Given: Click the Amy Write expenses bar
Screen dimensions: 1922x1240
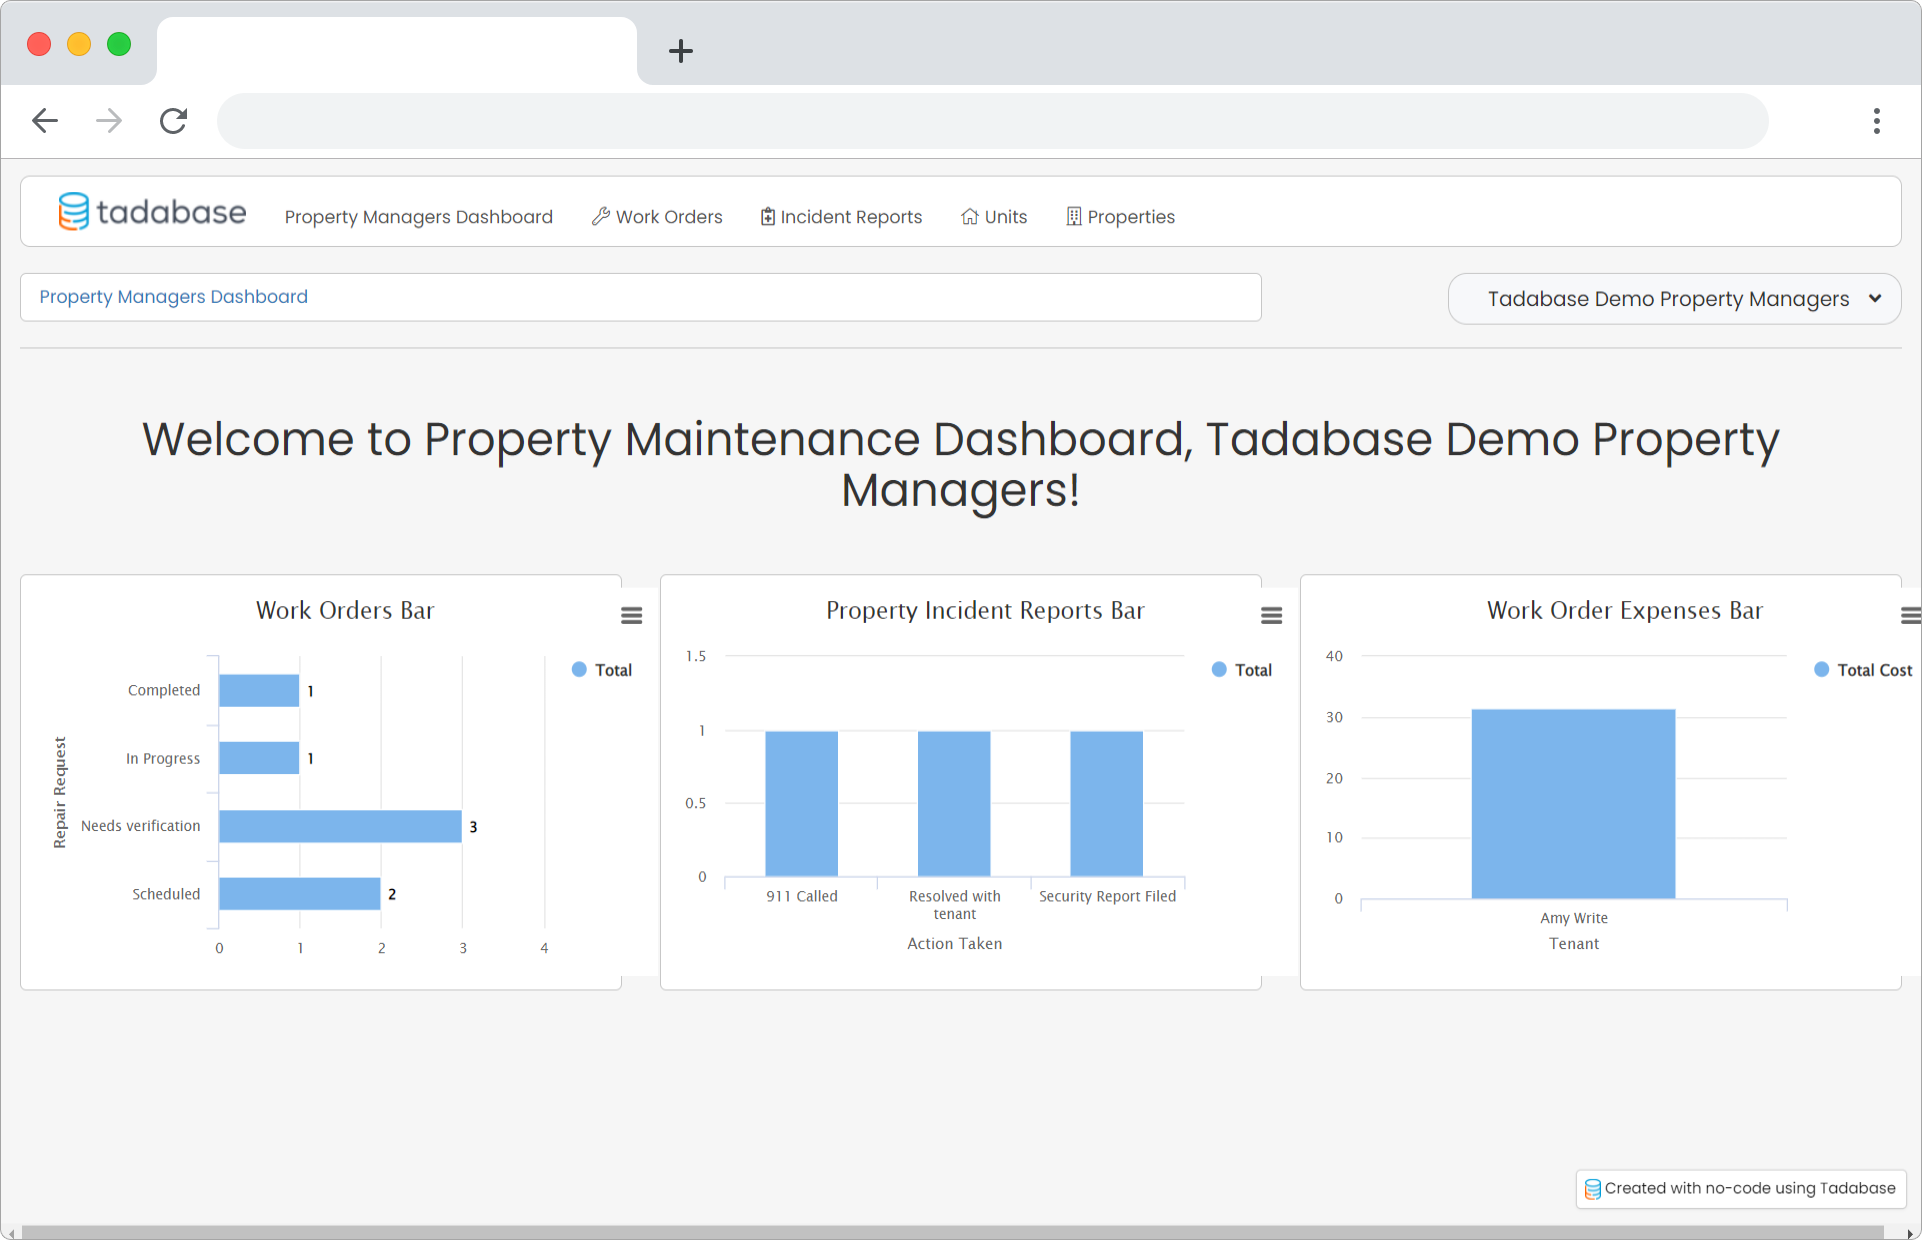Looking at the screenshot, I should (x=1574, y=804).
